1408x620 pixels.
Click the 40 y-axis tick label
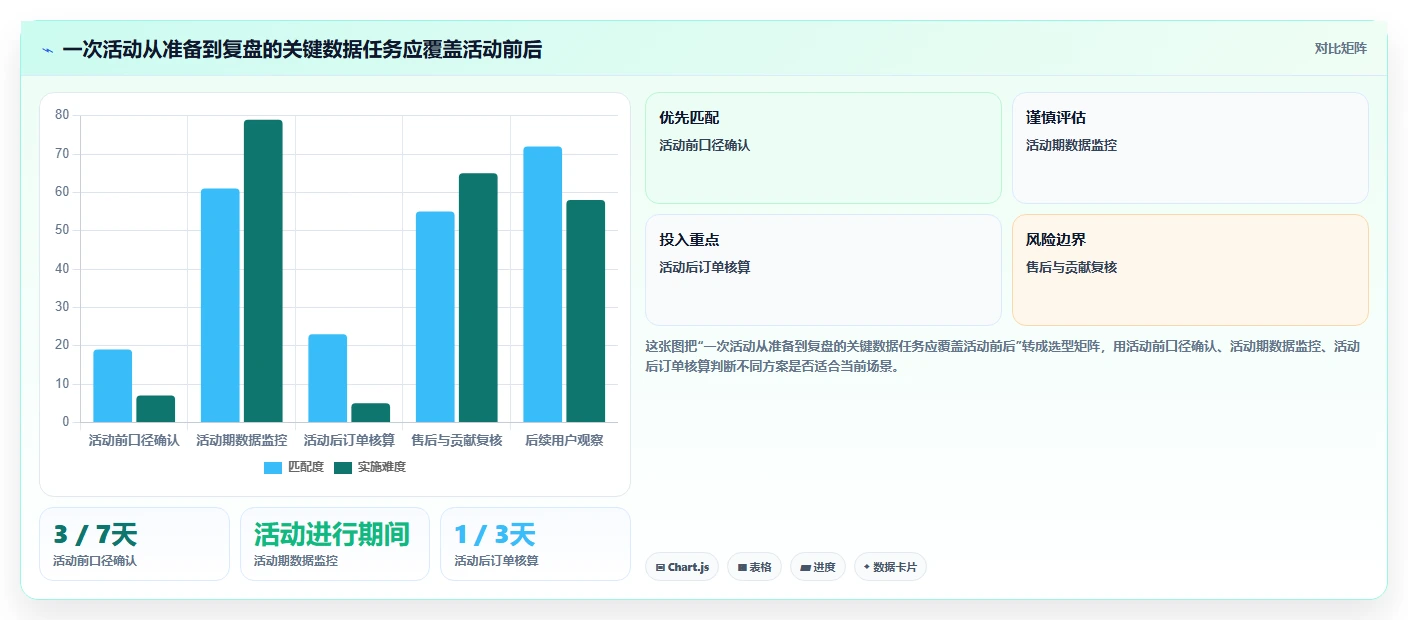point(62,269)
